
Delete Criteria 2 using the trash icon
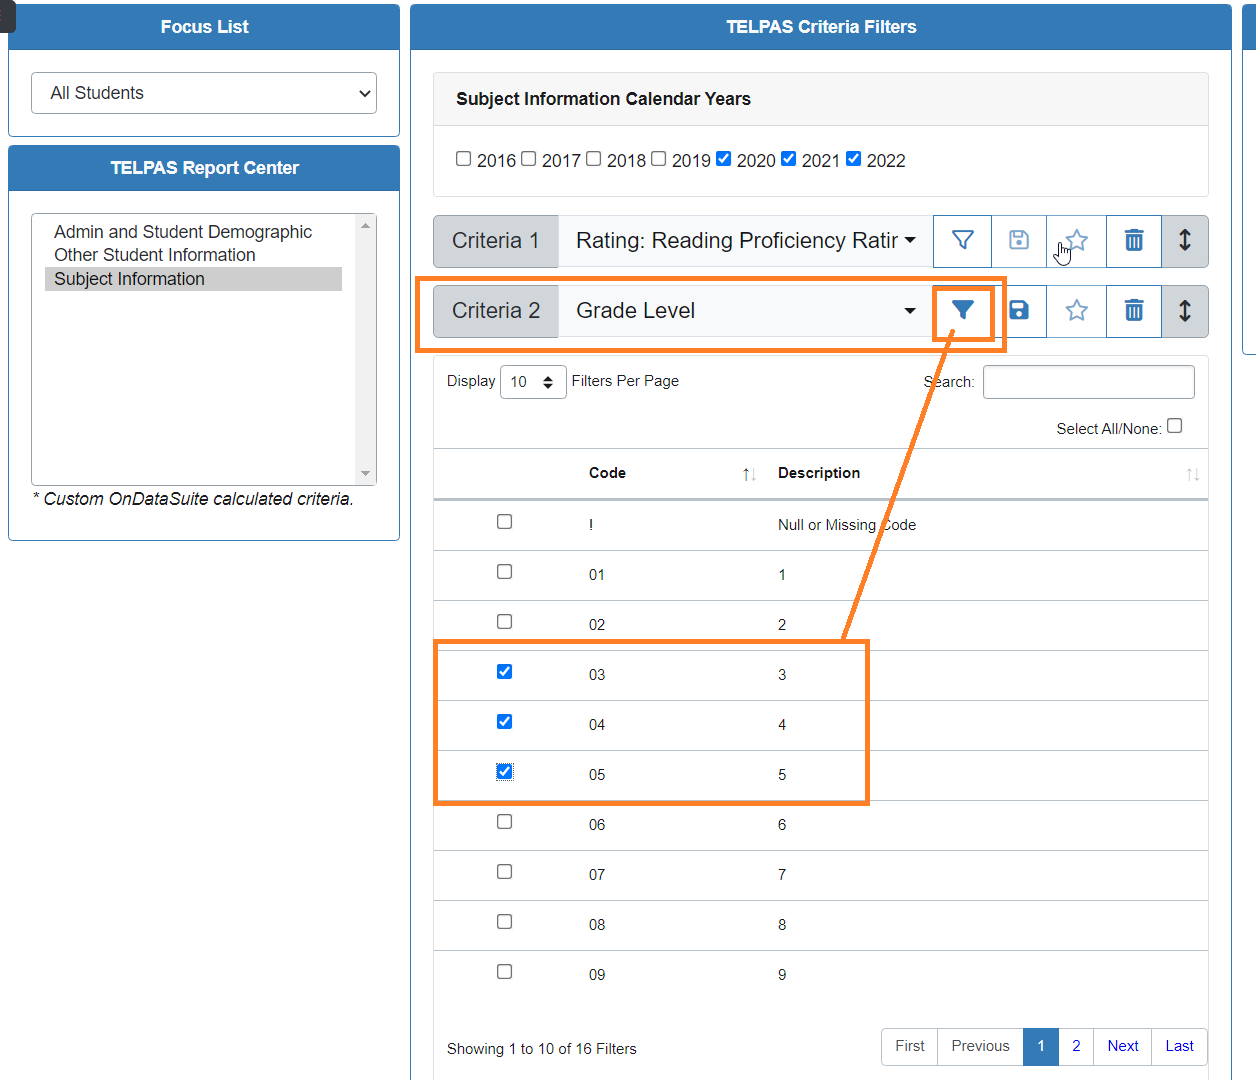tap(1133, 311)
